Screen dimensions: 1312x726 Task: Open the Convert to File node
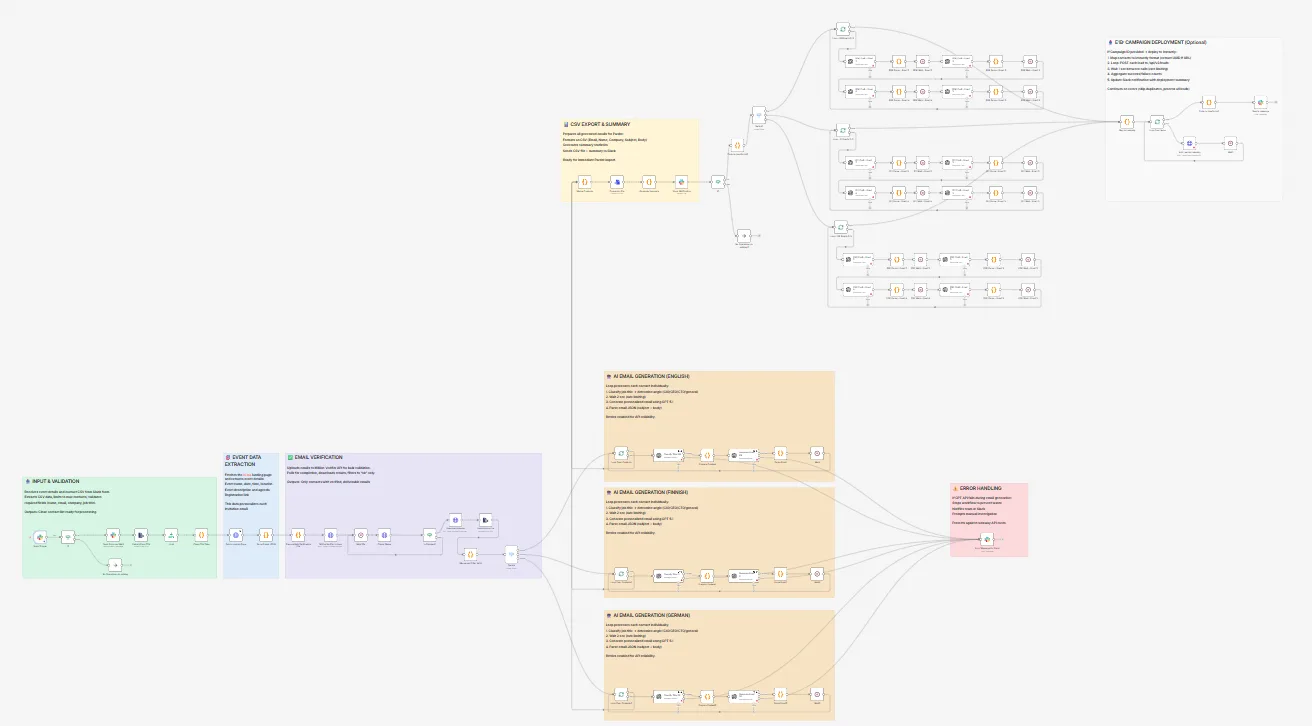click(617, 182)
